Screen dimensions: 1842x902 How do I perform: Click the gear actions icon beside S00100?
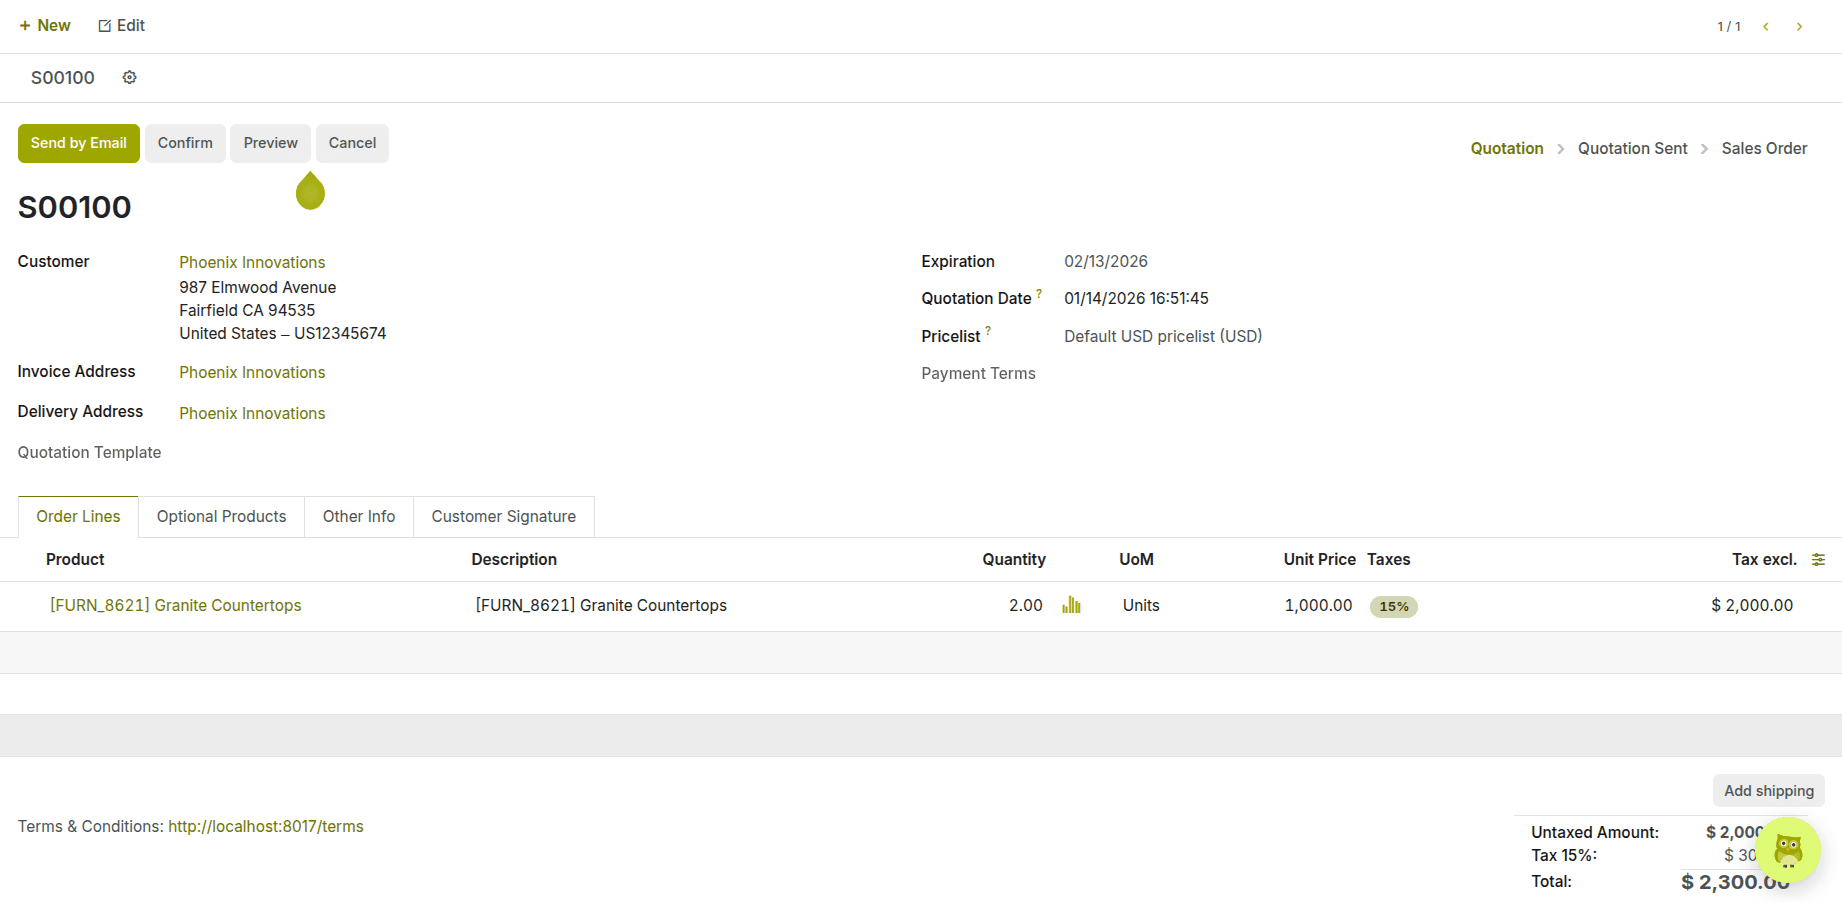[x=129, y=77]
